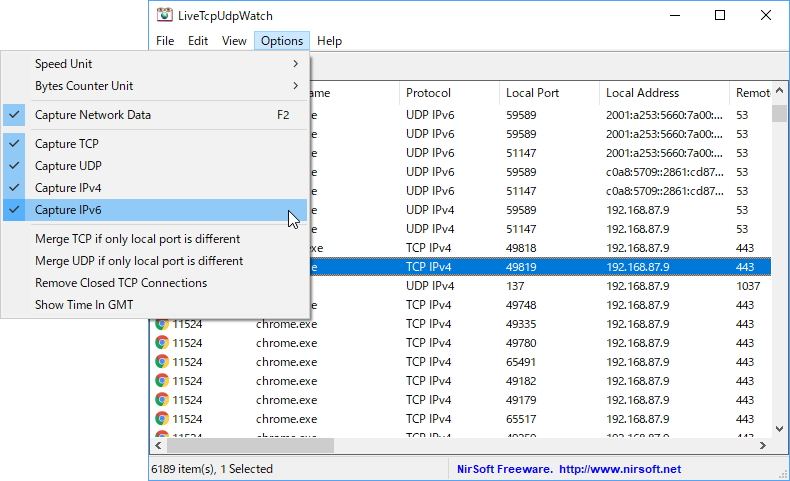The width and height of the screenshot is (790, 481).
Task: Click the 49182 local port cell
Action: click(x=521, y=381)
